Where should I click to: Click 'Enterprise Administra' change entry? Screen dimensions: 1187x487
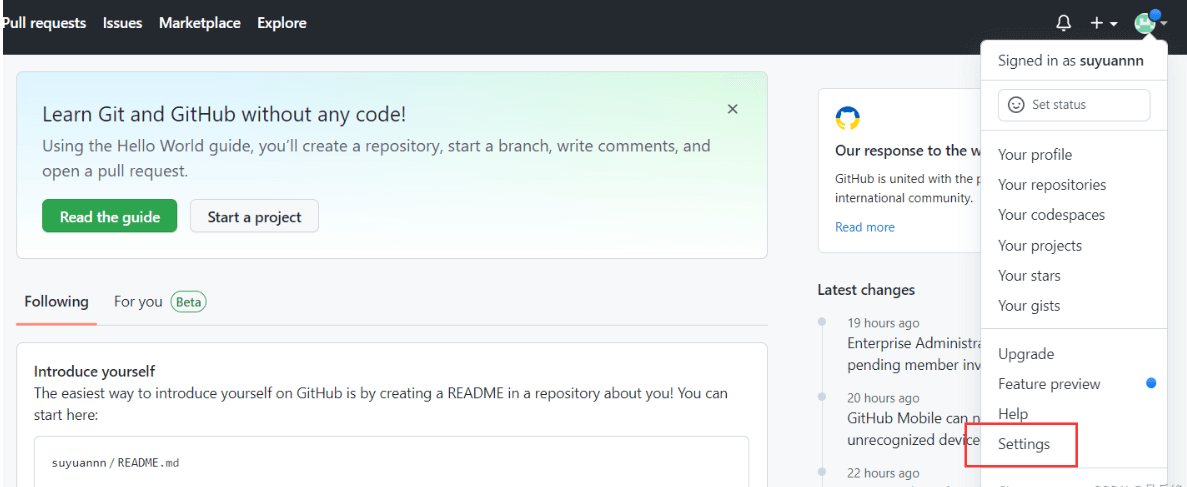914,354
